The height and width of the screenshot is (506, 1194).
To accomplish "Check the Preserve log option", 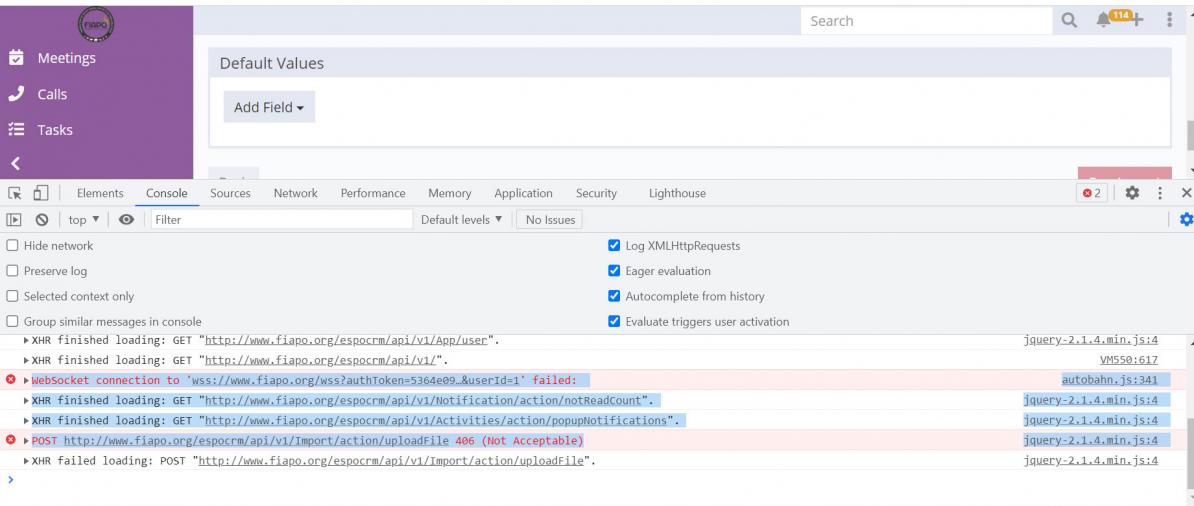I will point(12,271).
